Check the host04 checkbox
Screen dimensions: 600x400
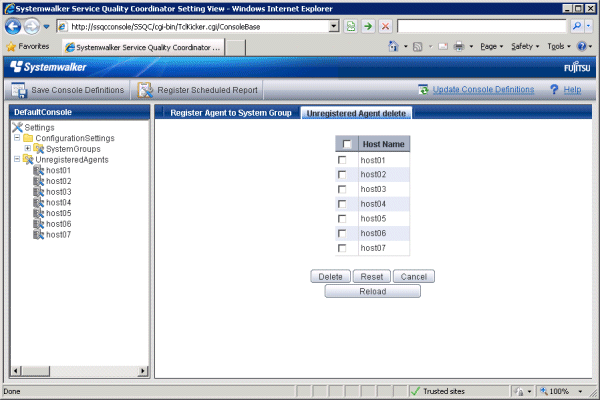[x=342, y=204]
